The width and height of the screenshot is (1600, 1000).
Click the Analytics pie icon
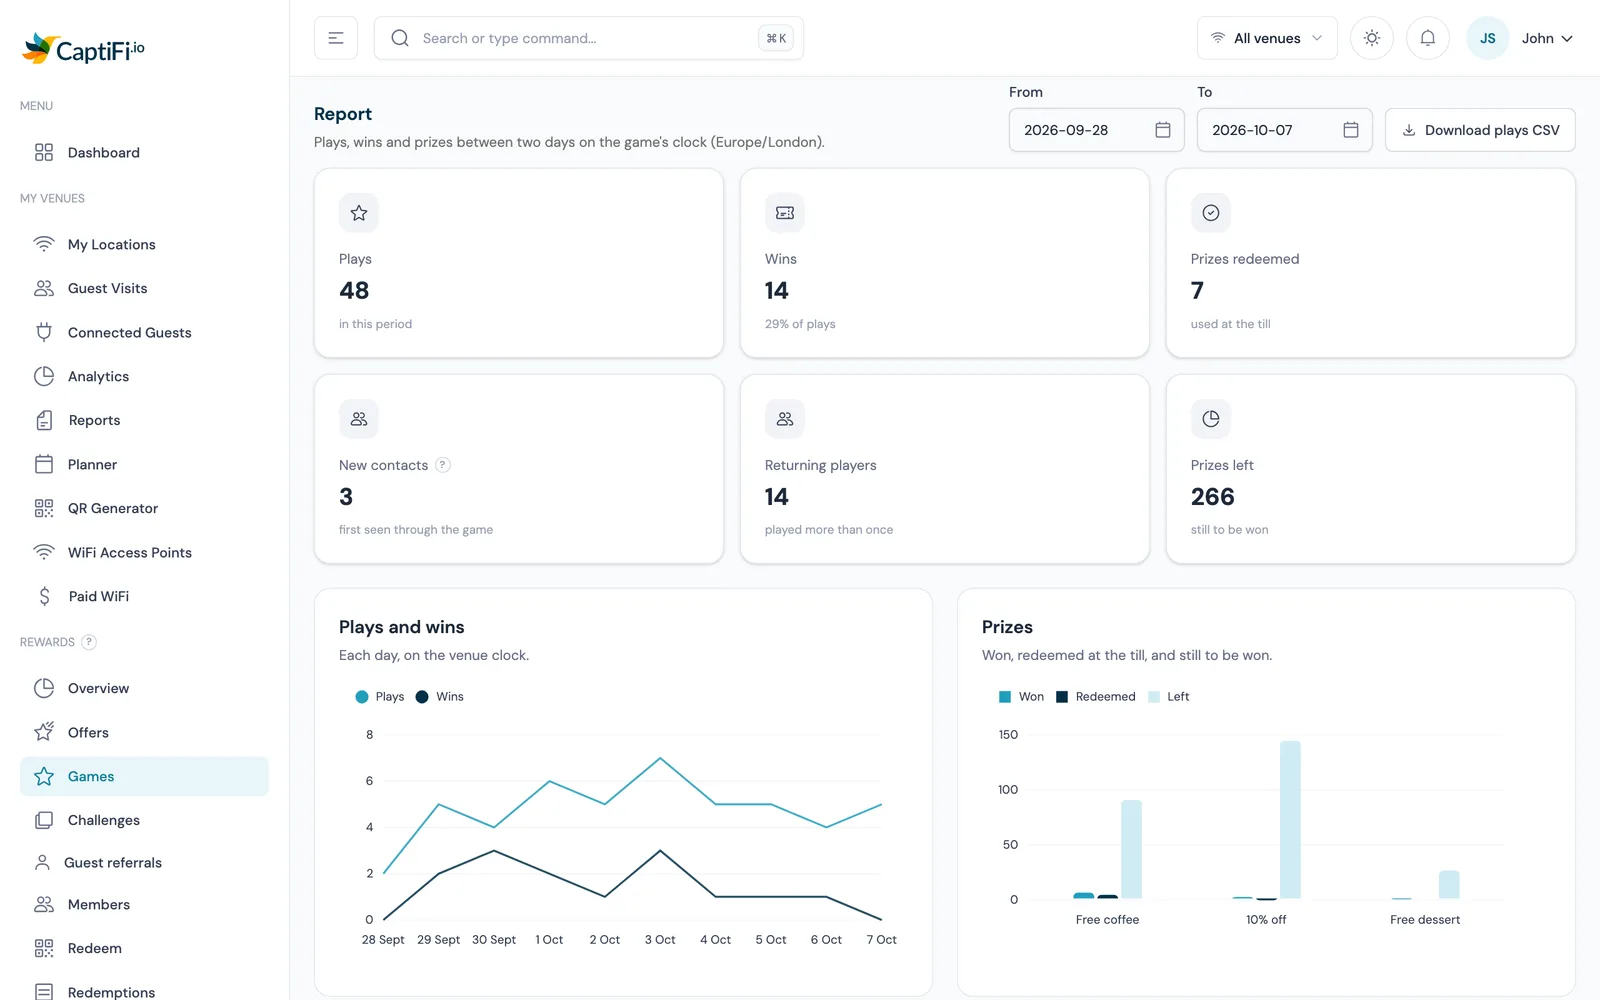pyautogui.click(x=44, y=376)
